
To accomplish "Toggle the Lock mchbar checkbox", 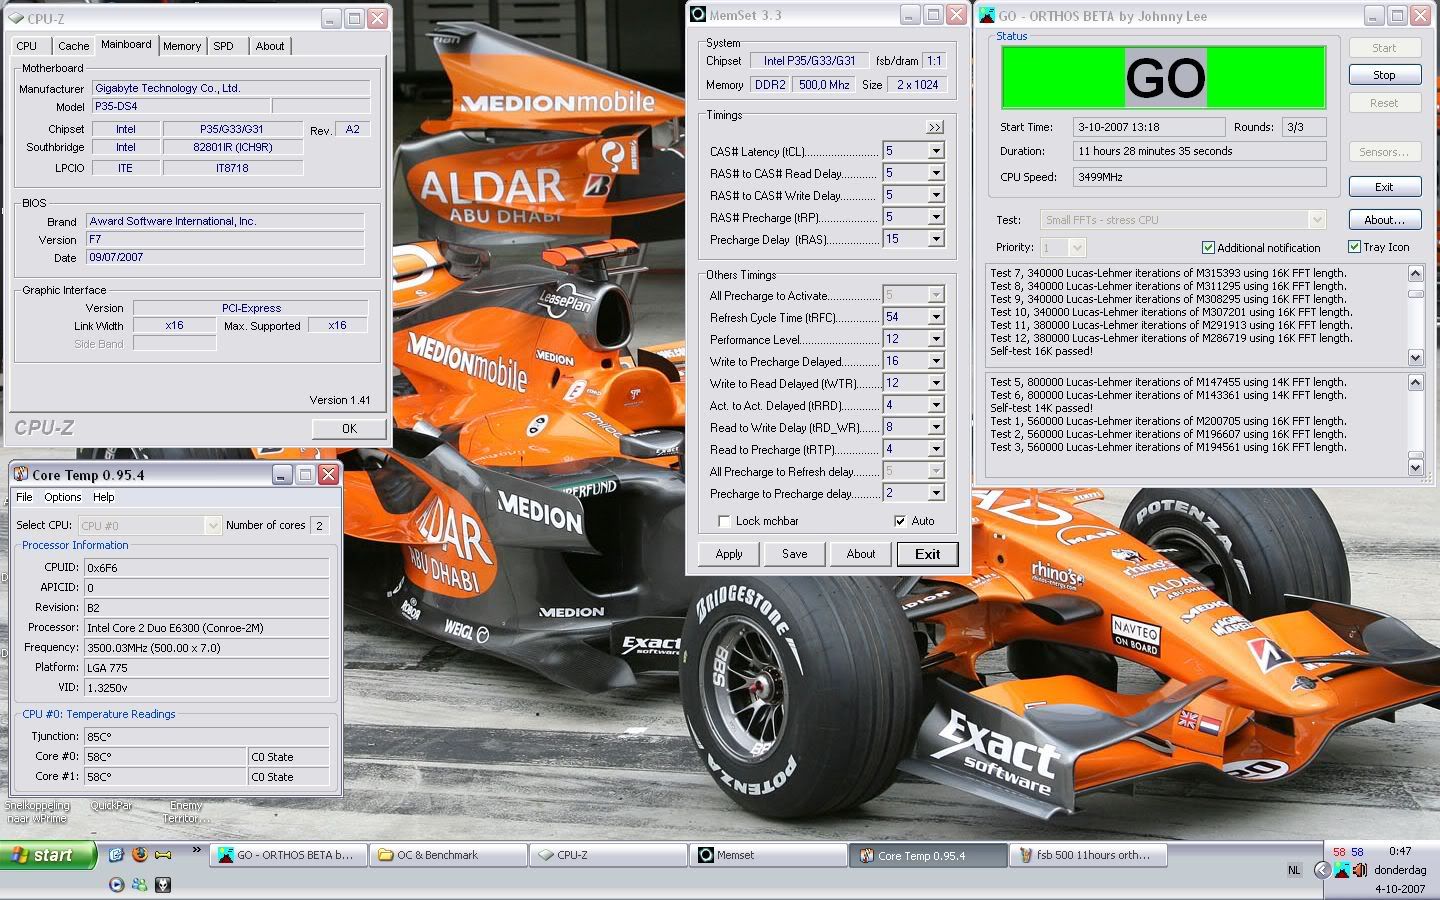I will tap(724, 521).
